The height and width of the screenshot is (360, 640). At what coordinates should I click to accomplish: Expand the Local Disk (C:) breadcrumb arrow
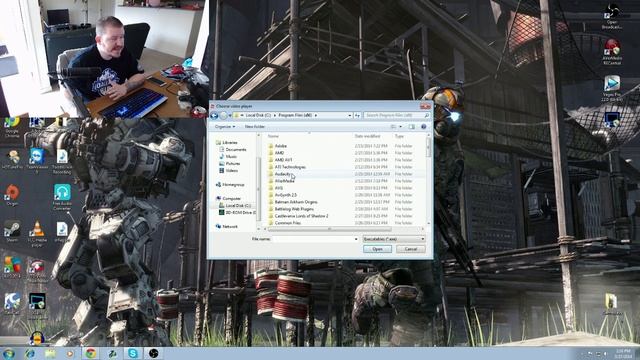pyautogui.click(x=274, y=116)
